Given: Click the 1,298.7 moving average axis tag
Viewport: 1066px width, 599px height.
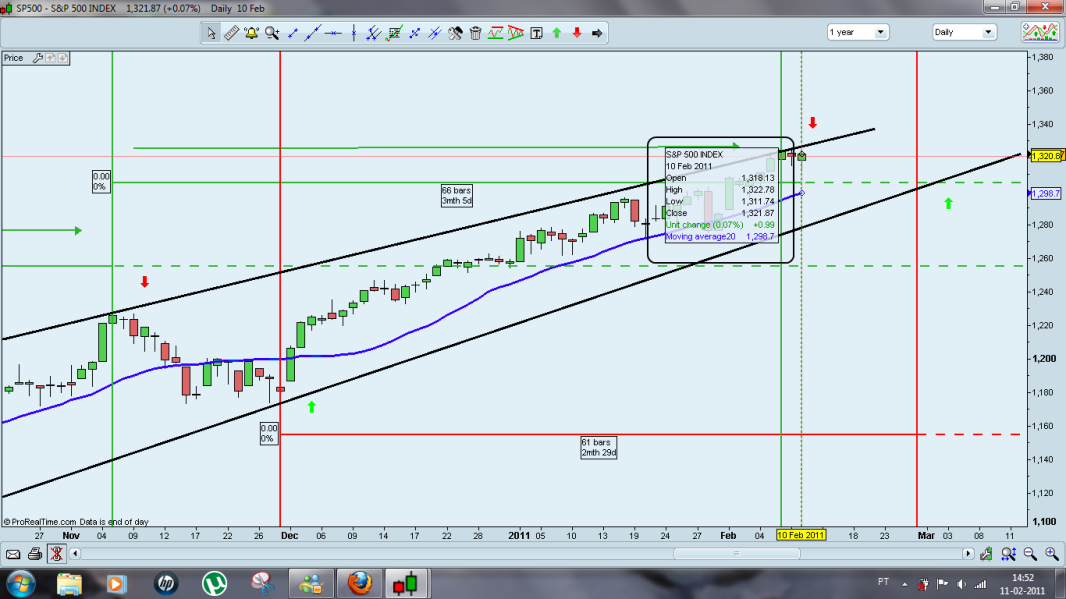Looking at the screenshot, I should 1046,194.
